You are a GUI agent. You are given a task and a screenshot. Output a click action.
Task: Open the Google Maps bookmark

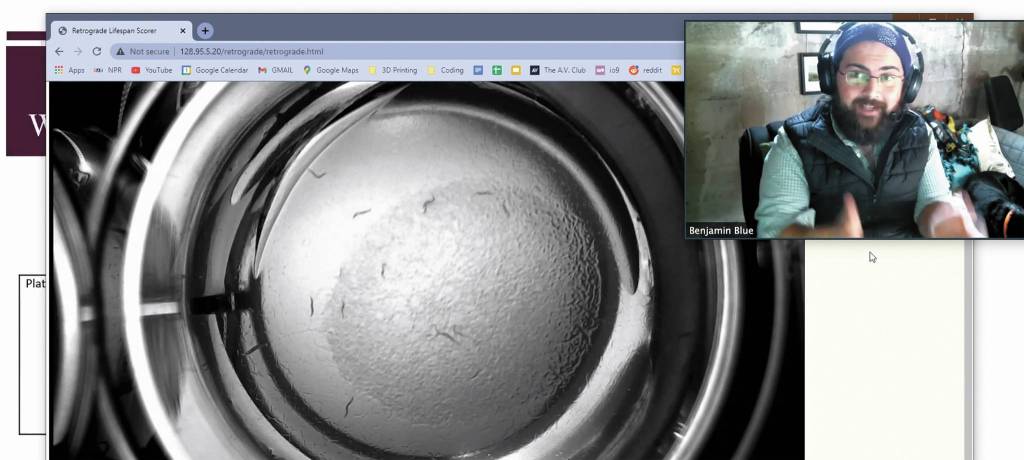pos(330,70)
